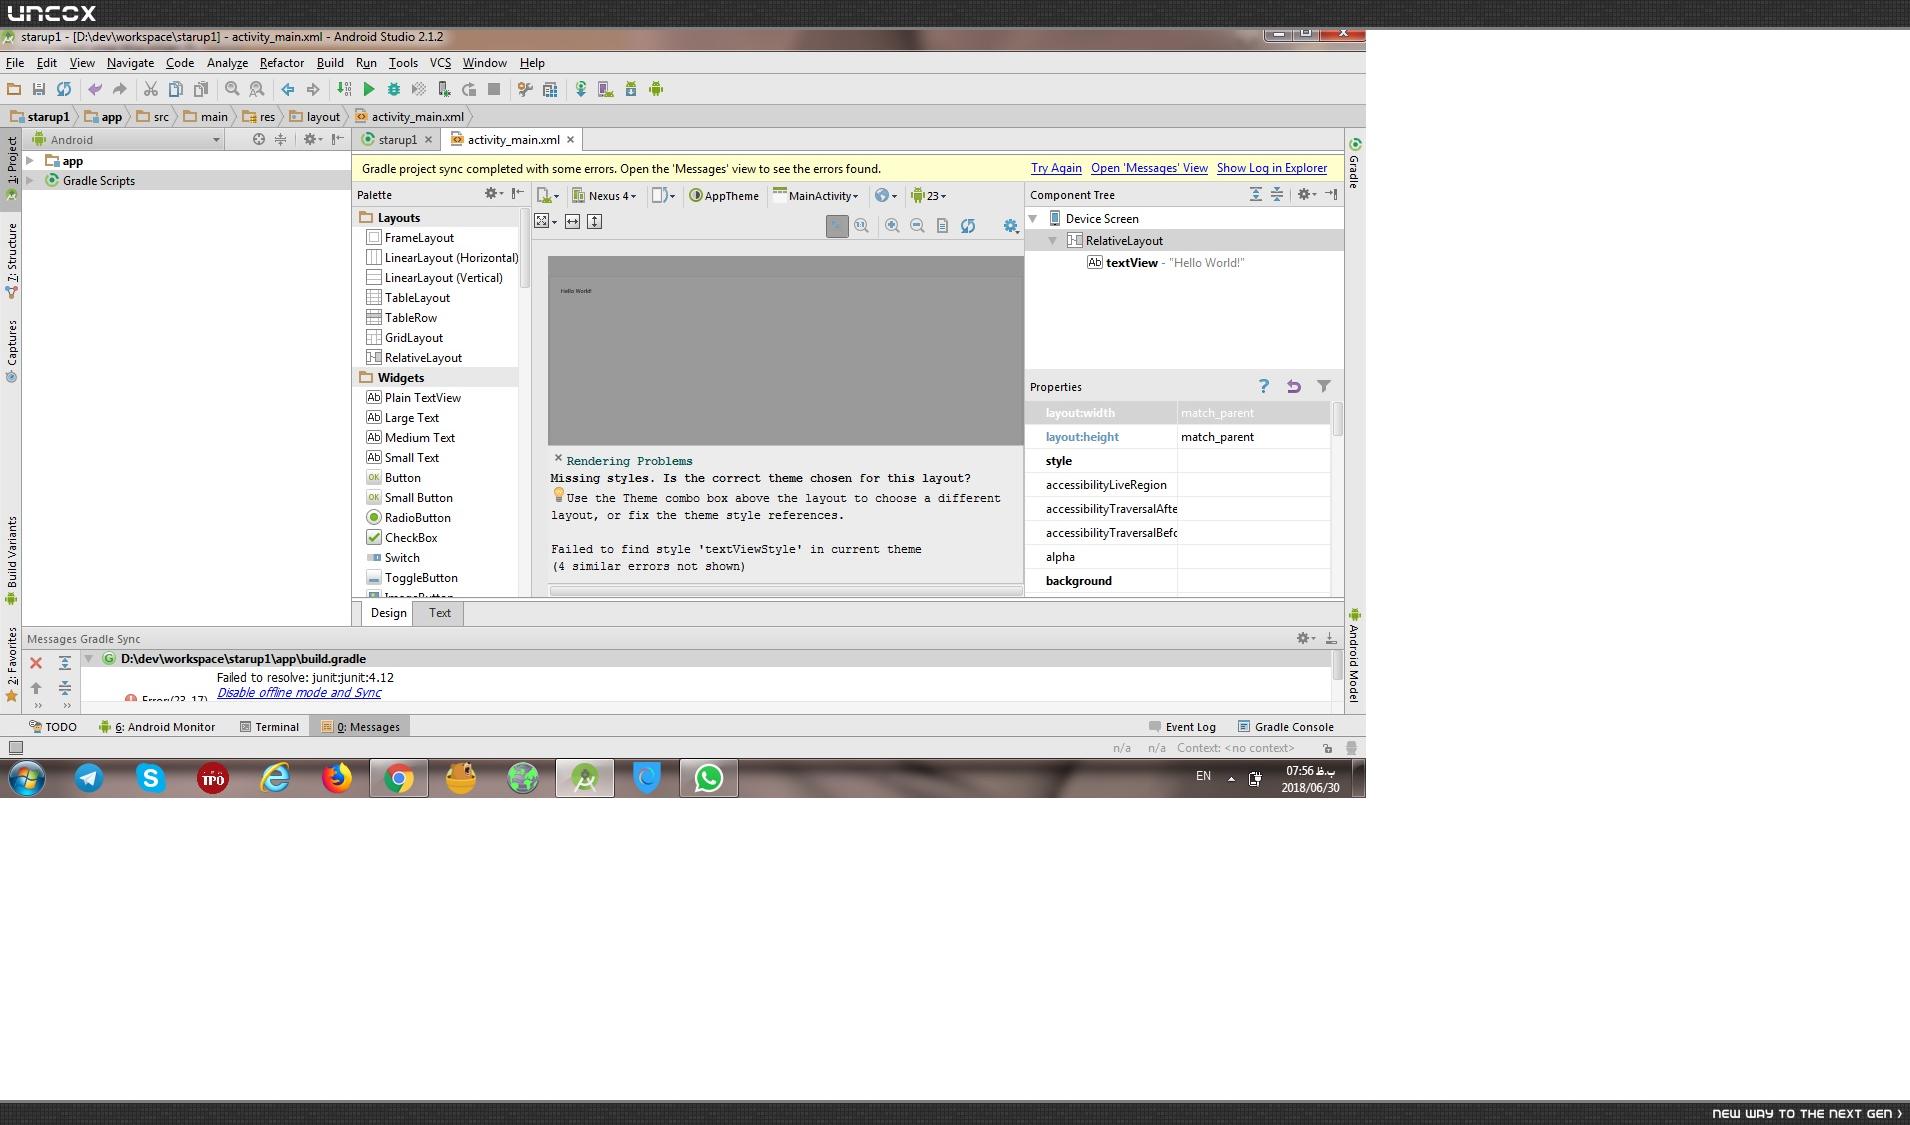Screen dimensions: 1910x1125
Task: Click the Cut scissors icon
Action: 151,89
